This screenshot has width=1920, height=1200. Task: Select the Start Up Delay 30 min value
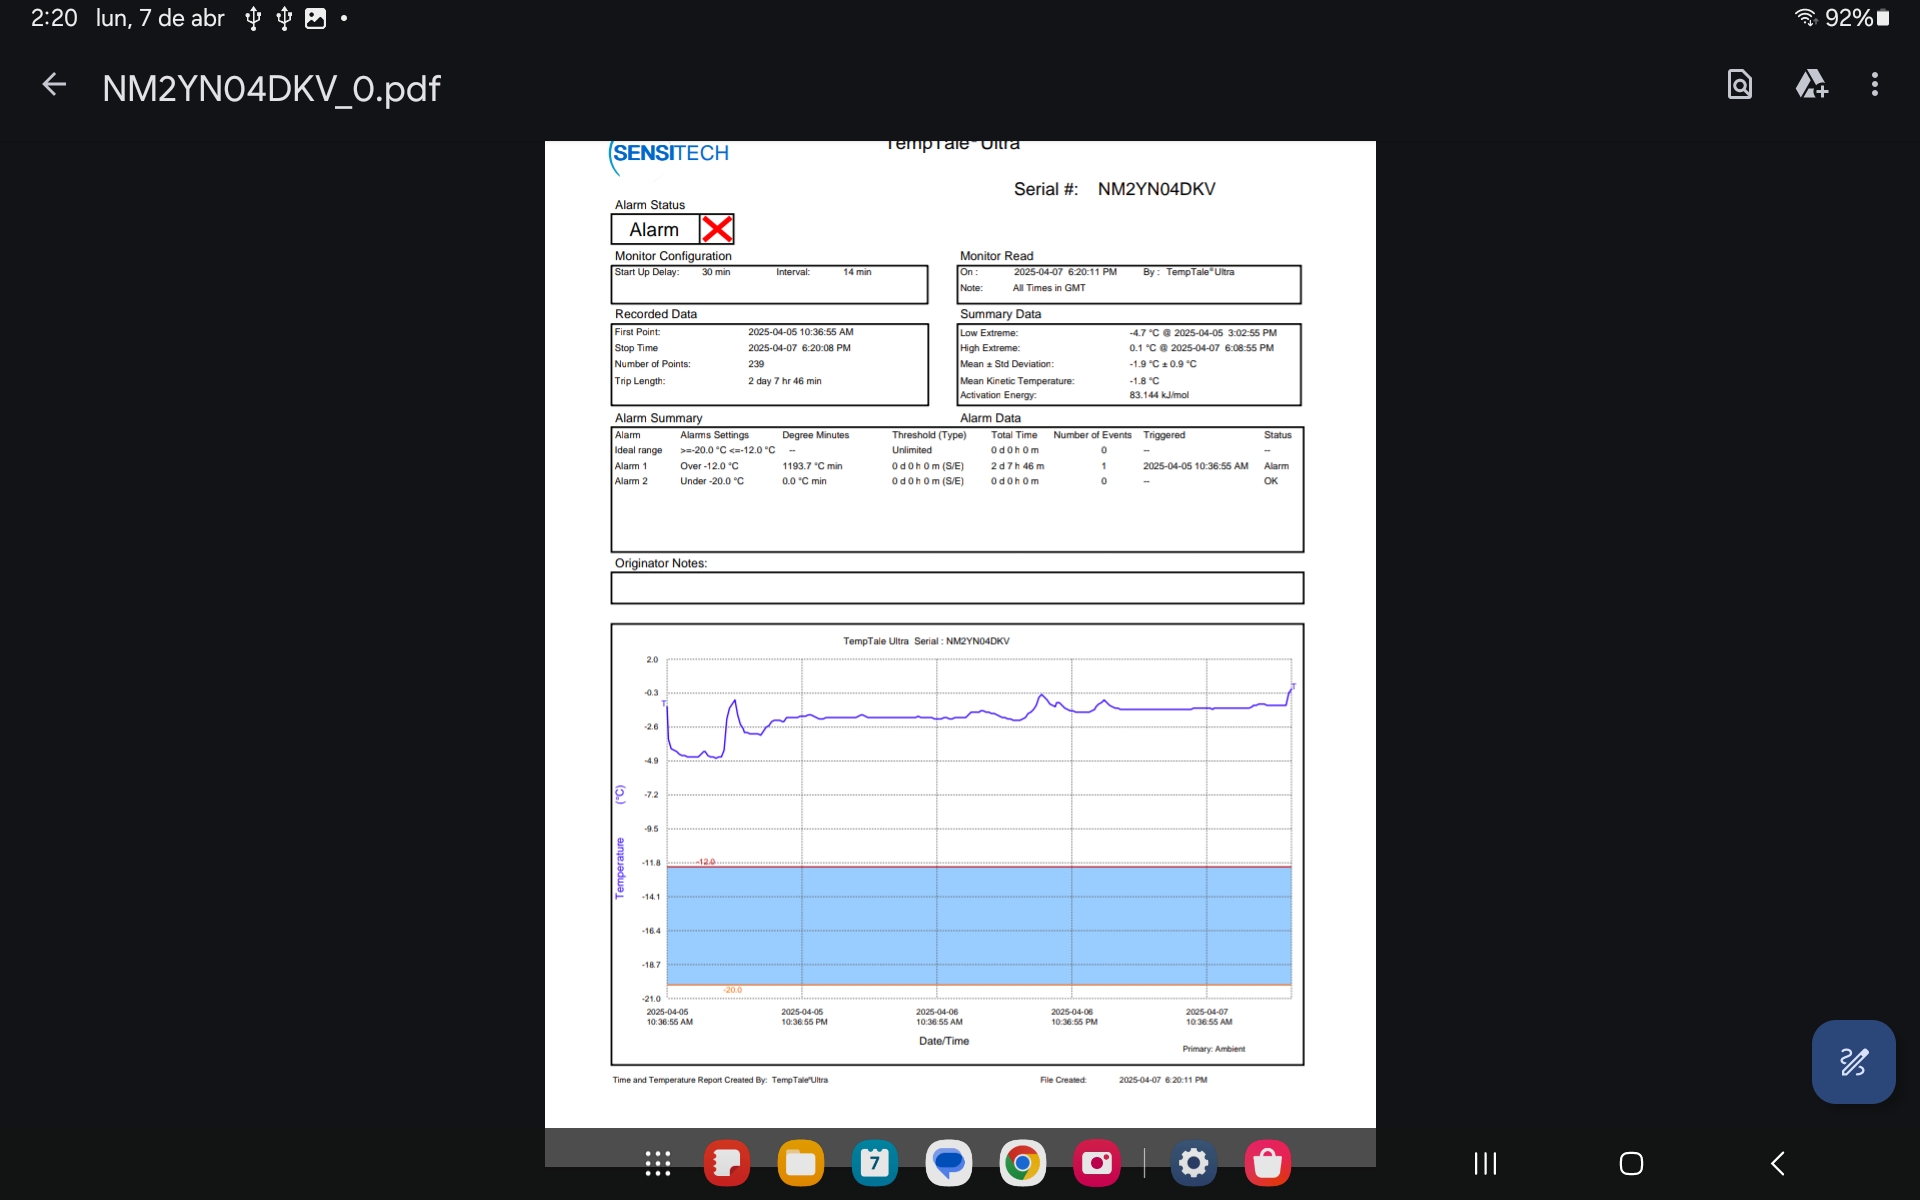coord(716,272)
